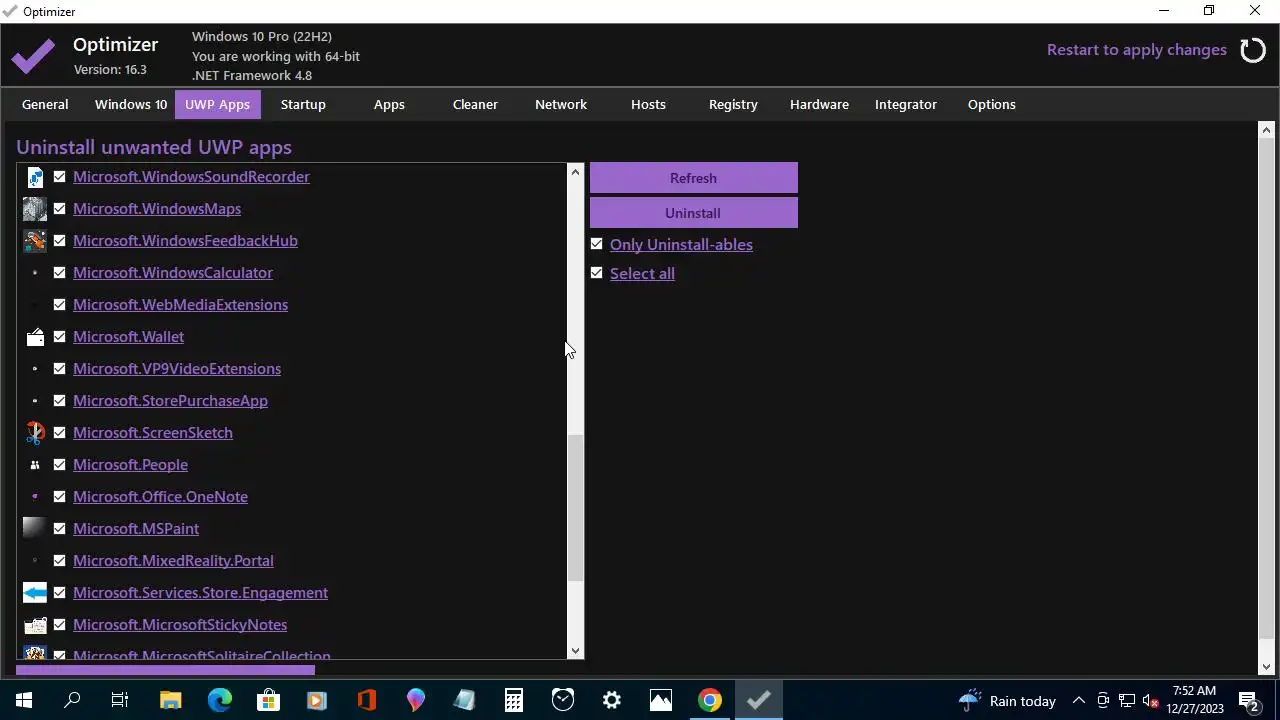The width and height of the screenshot is (1280, 720).
Task: Toggle Select all checkbox
Action: pos(596,273)
